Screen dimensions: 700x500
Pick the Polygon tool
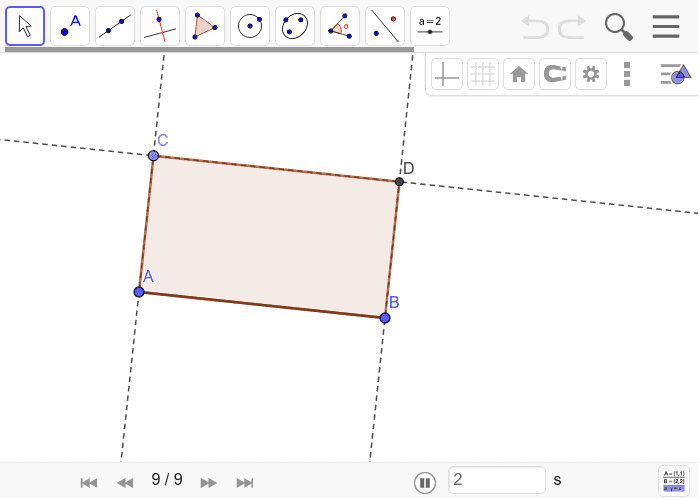205,26
